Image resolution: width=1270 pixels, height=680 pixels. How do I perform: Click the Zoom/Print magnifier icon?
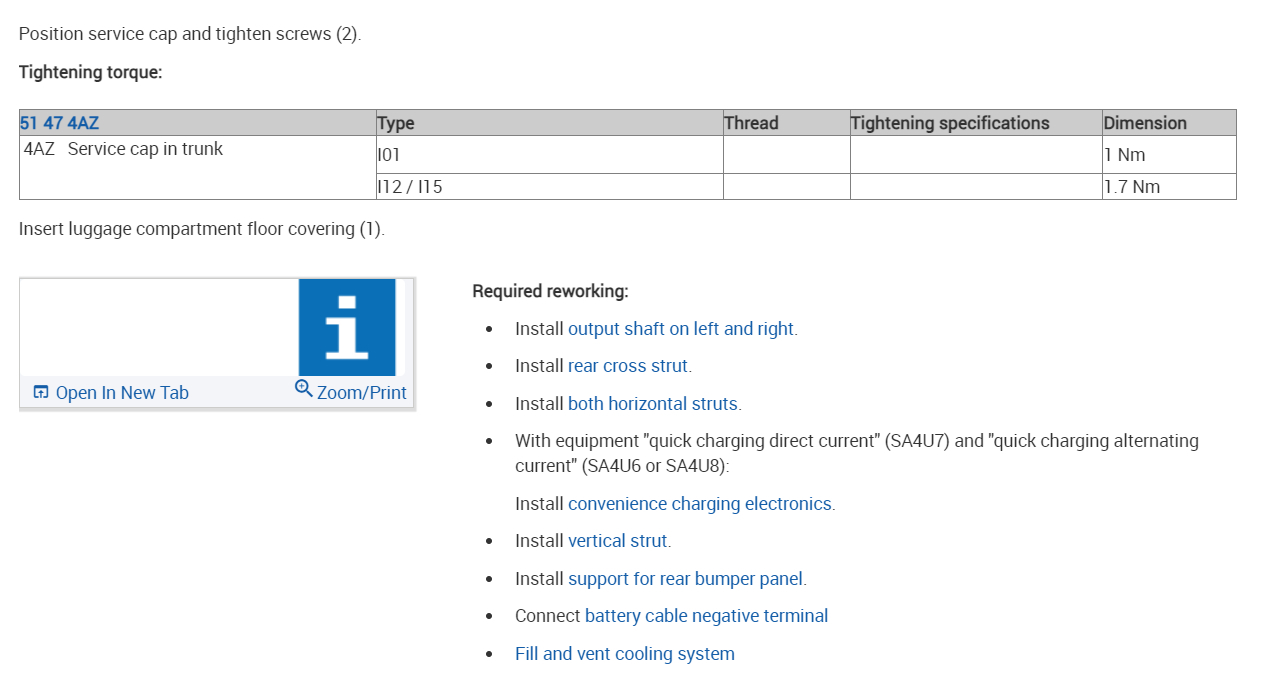point(304,388)
